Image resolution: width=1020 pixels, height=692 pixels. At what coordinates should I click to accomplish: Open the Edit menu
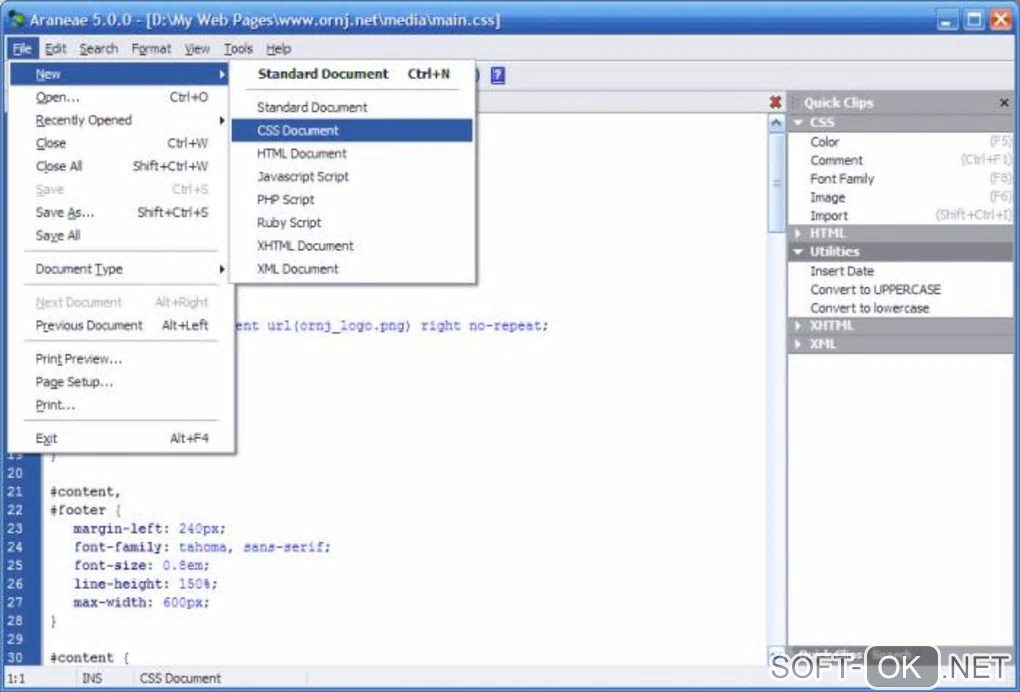[x=56, y=49]
